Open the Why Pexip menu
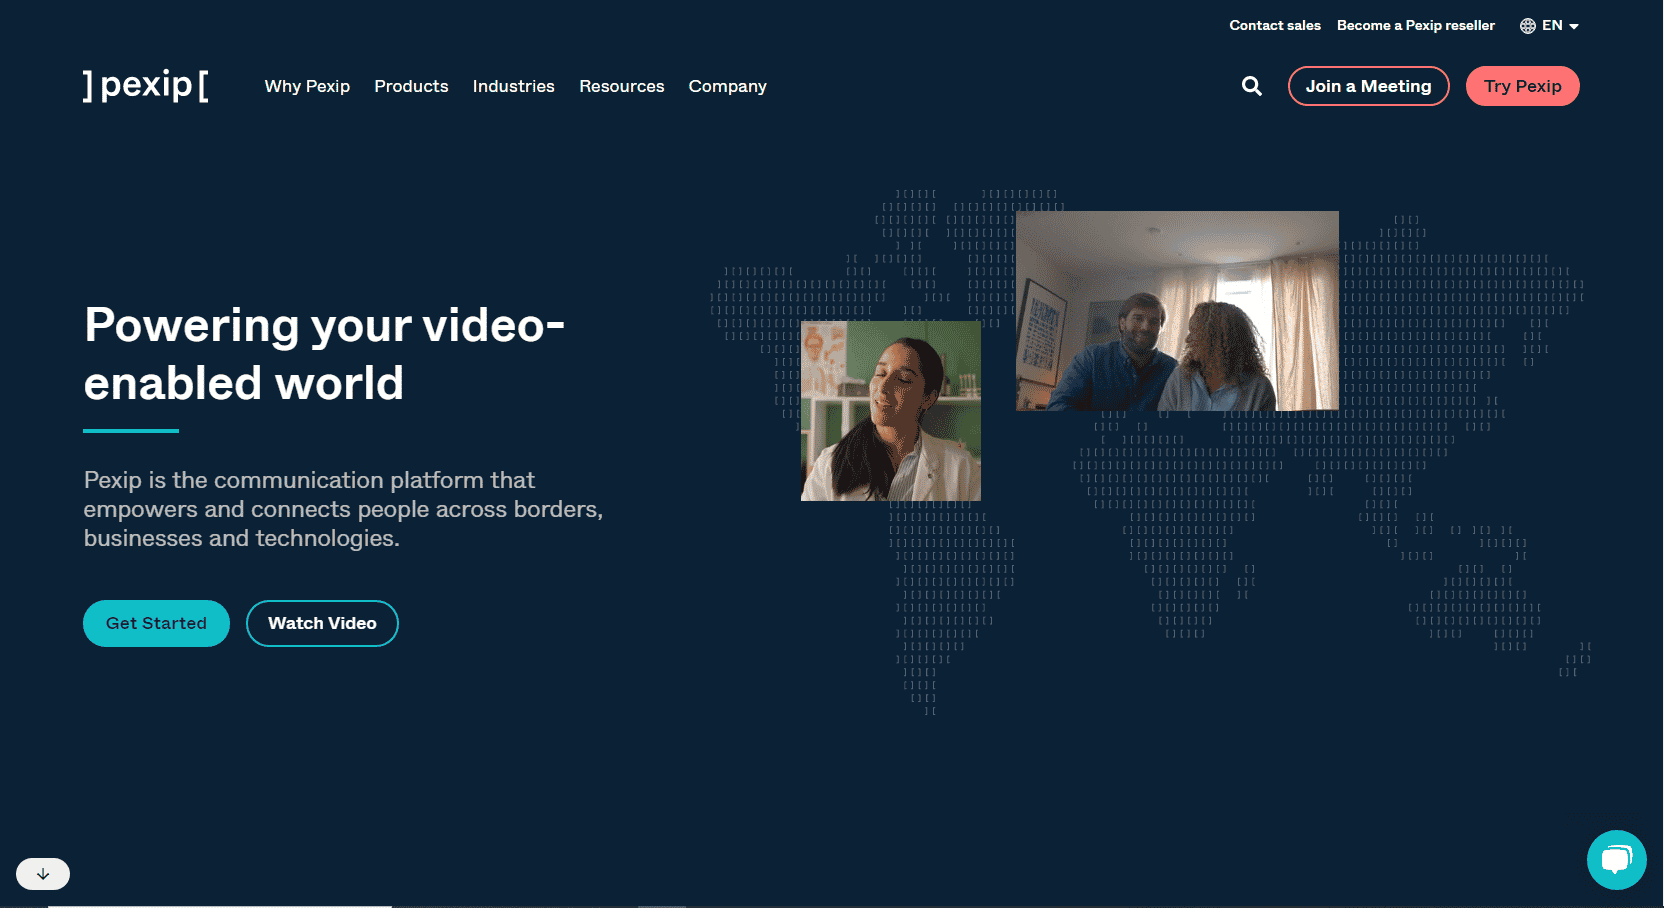 307,86
